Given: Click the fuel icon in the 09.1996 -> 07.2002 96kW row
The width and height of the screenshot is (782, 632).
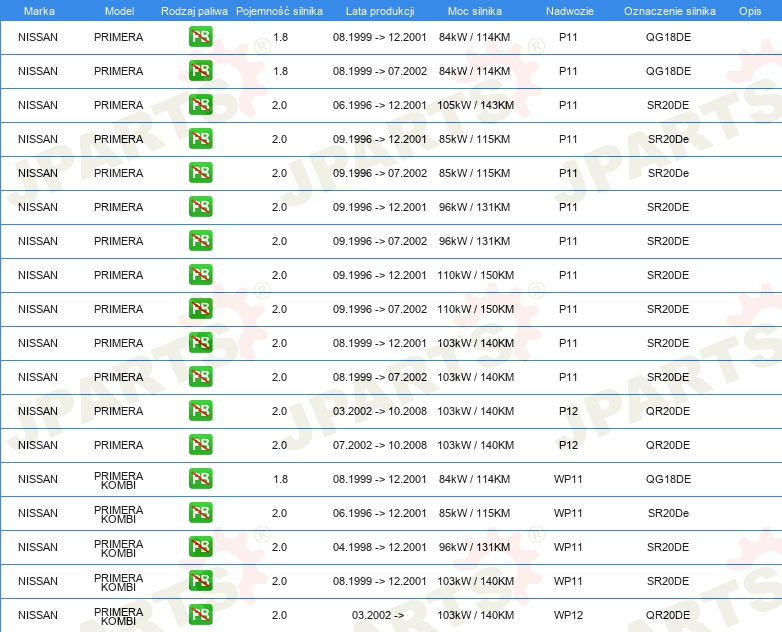Looking at the screenshot, I should tap(200, 240).
